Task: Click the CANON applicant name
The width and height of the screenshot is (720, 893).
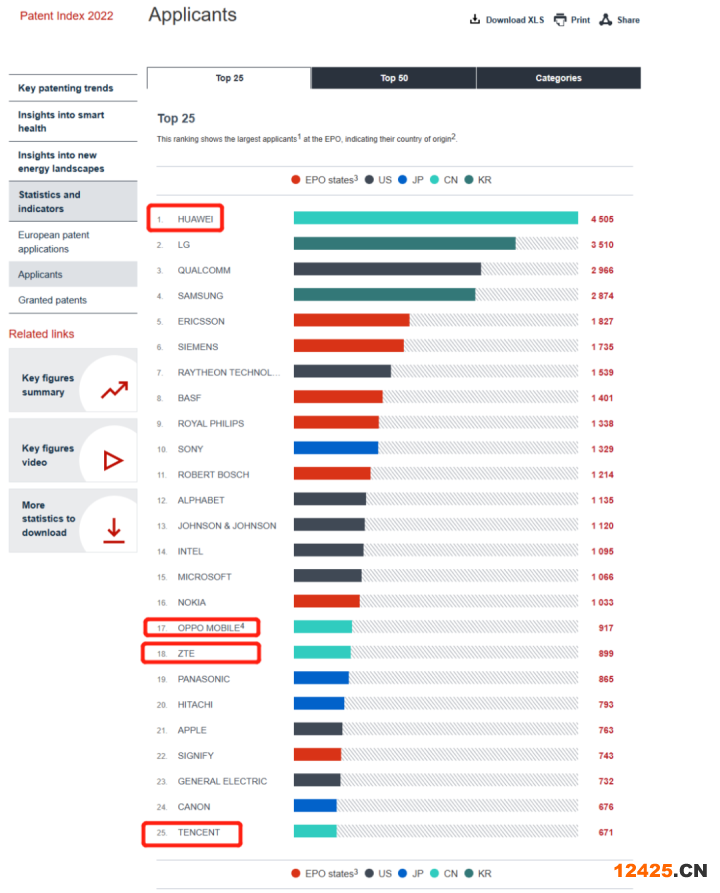Action: (x=194, y=807)
